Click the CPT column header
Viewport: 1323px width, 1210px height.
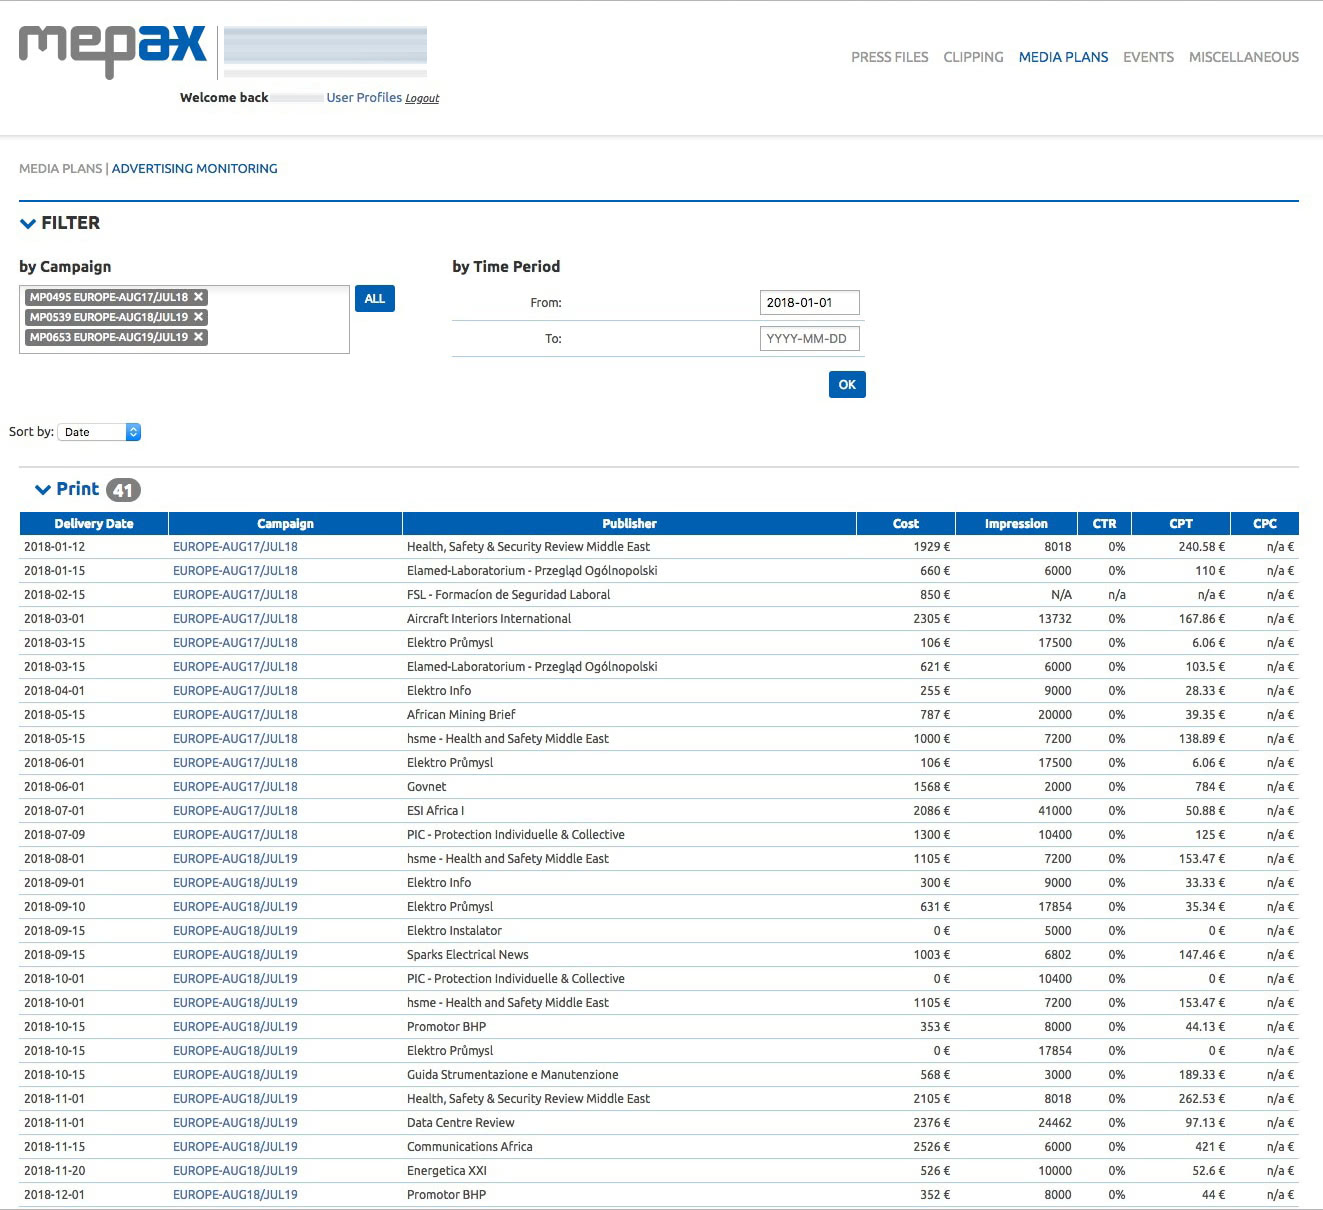coord(1181,523)
